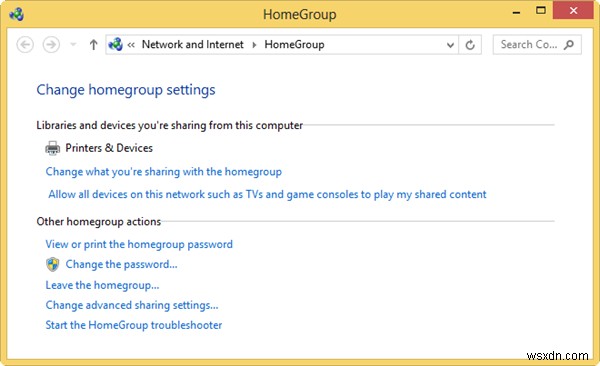This screenshot has width=600, height=366.
Task: Click the Change homegroup settings heading
Action: tap(126, 90)
